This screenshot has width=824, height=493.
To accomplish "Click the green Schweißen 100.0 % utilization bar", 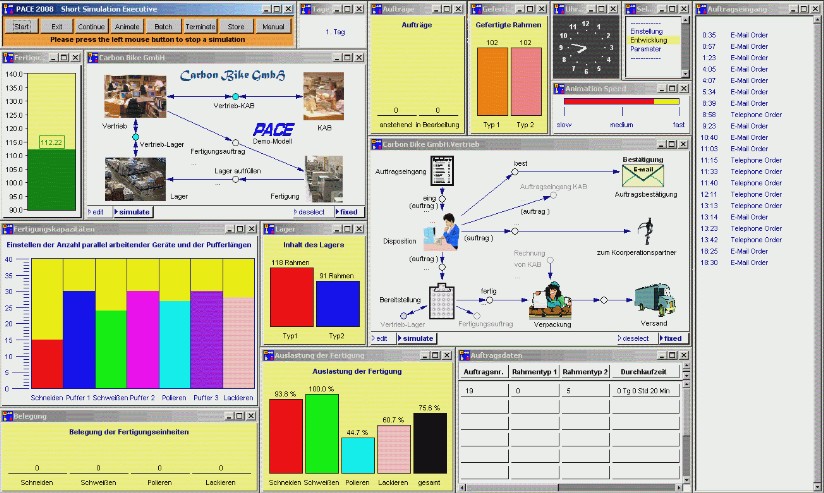I will pos(322,434).
